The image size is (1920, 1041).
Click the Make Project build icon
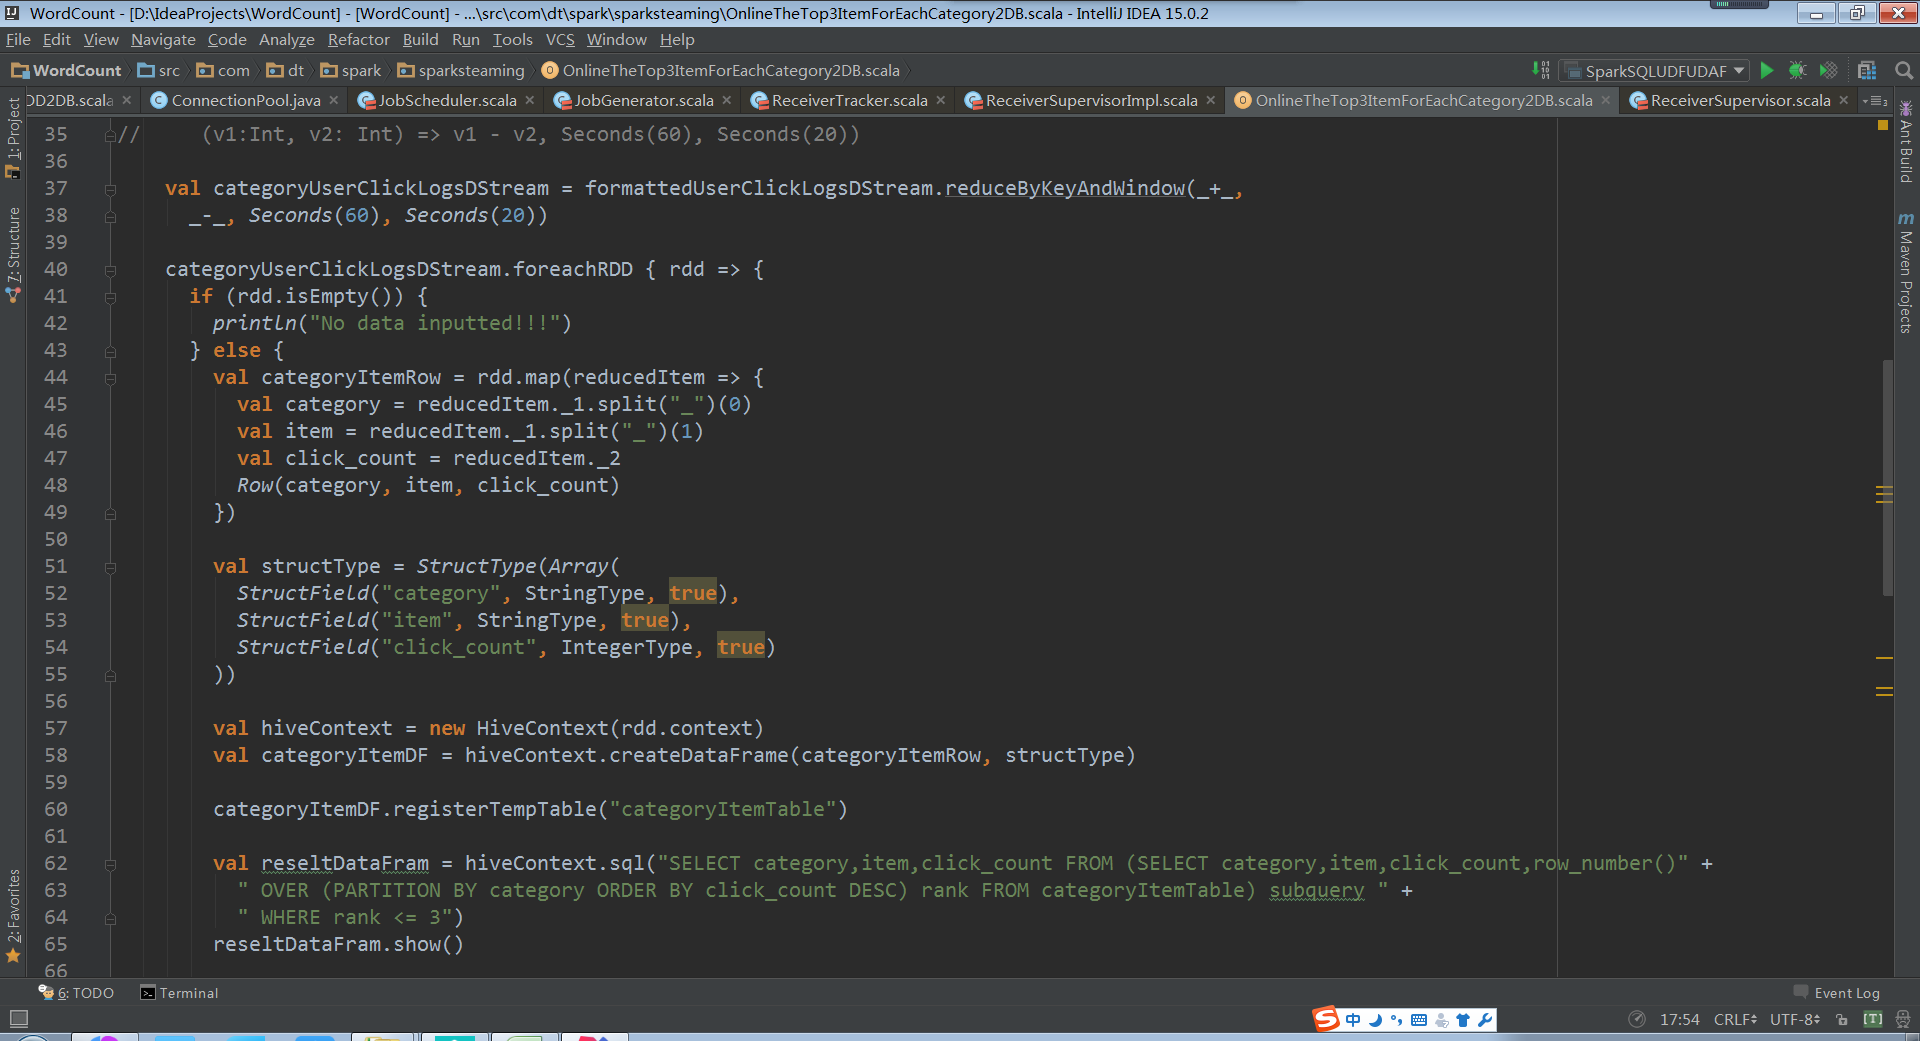pos(1541,70)
